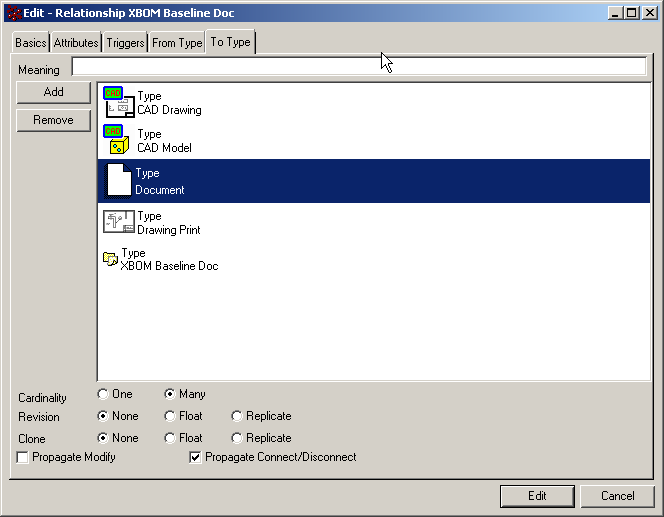Click the application icon in title bar
Viewport: 664px width, 517px height.
tap(13, 13)
